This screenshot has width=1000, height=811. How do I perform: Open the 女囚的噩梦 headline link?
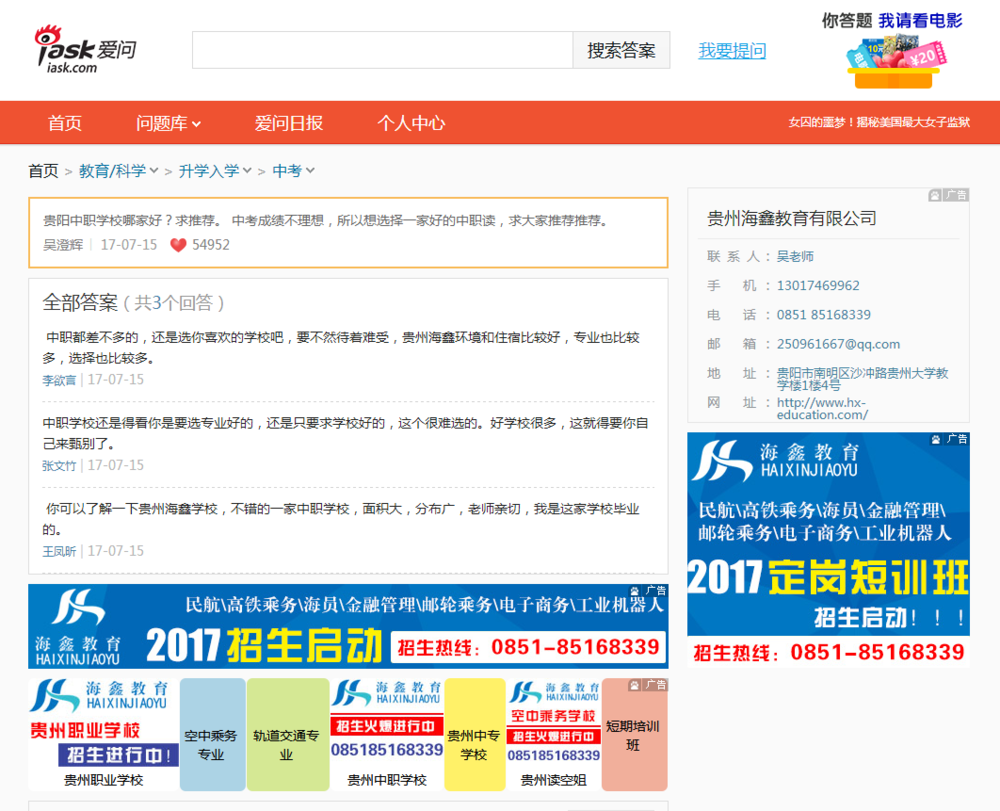pos(879,122)
